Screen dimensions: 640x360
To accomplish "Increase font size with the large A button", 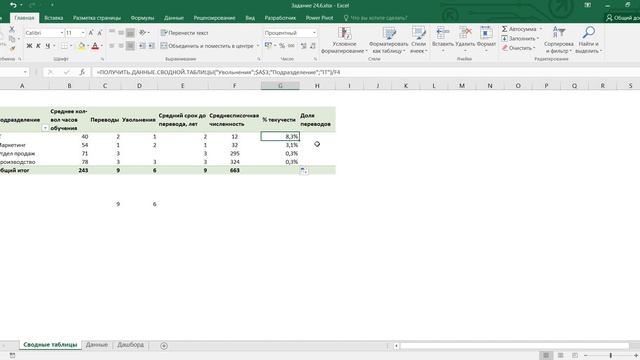I will click(x=91, y=33).
